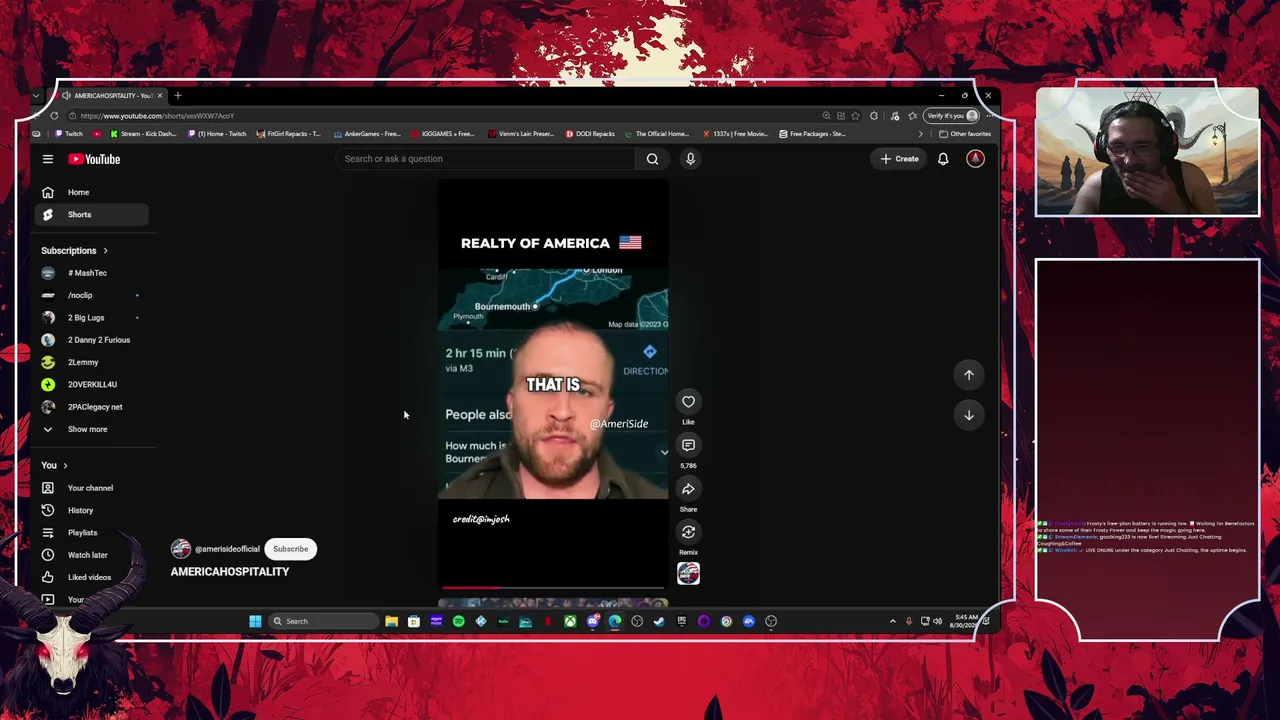Screen dimensions: 1280x720
Task: Open Discord from the taskbar
Action: [x=593, y=621]
